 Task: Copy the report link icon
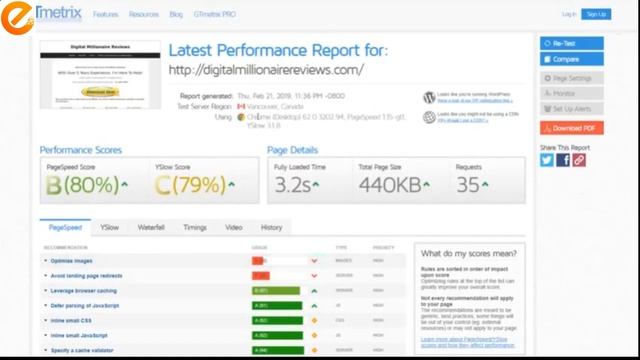[579, 160]
